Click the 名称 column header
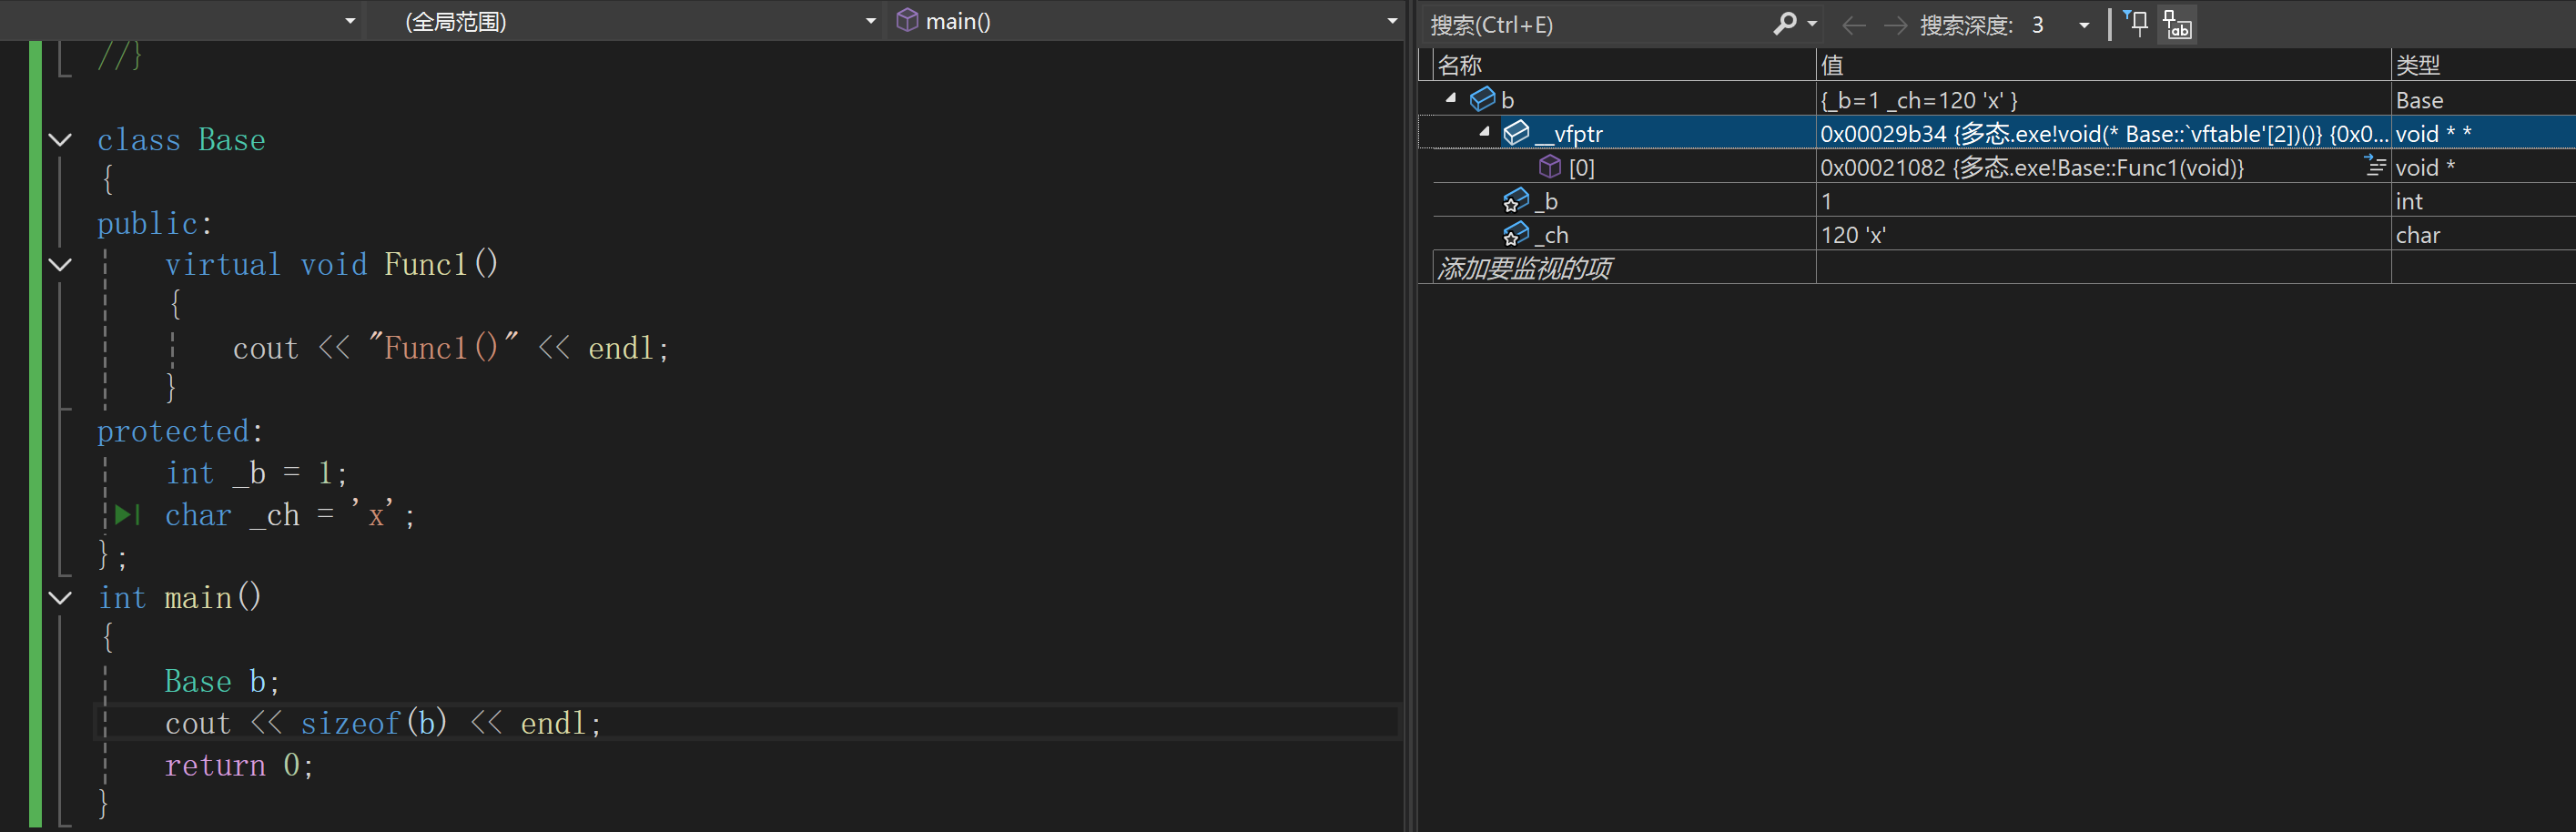This screenshot has height=832, width=2576. point(1623,65)
